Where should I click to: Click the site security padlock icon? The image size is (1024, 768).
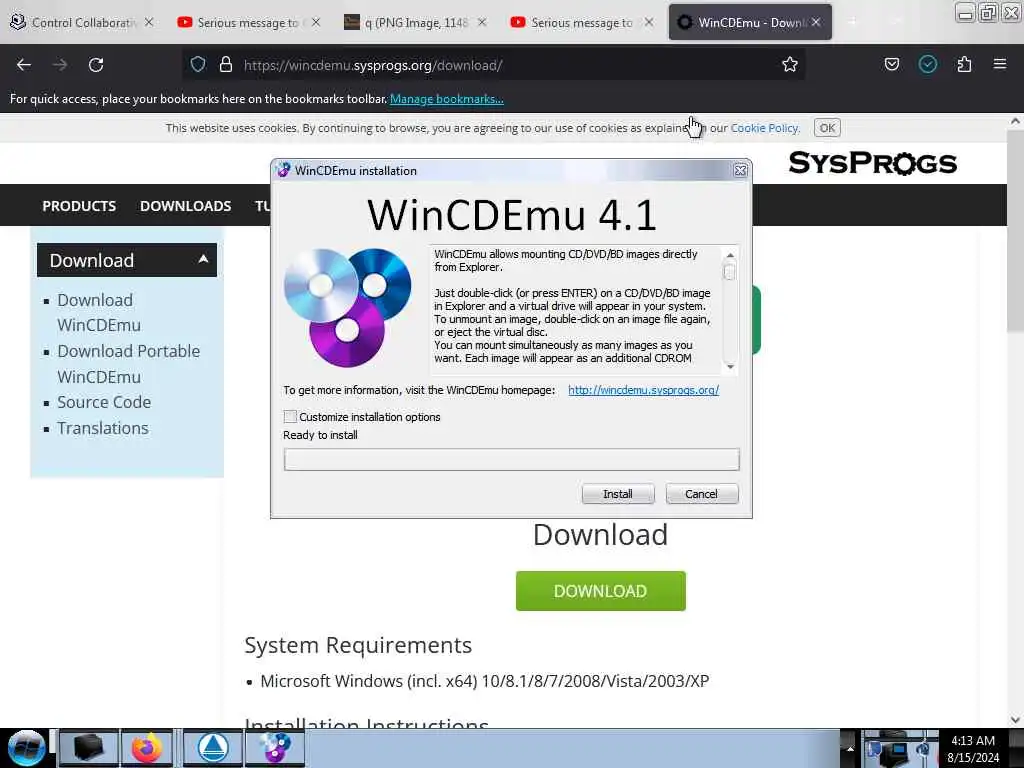[x=226, y=65]
